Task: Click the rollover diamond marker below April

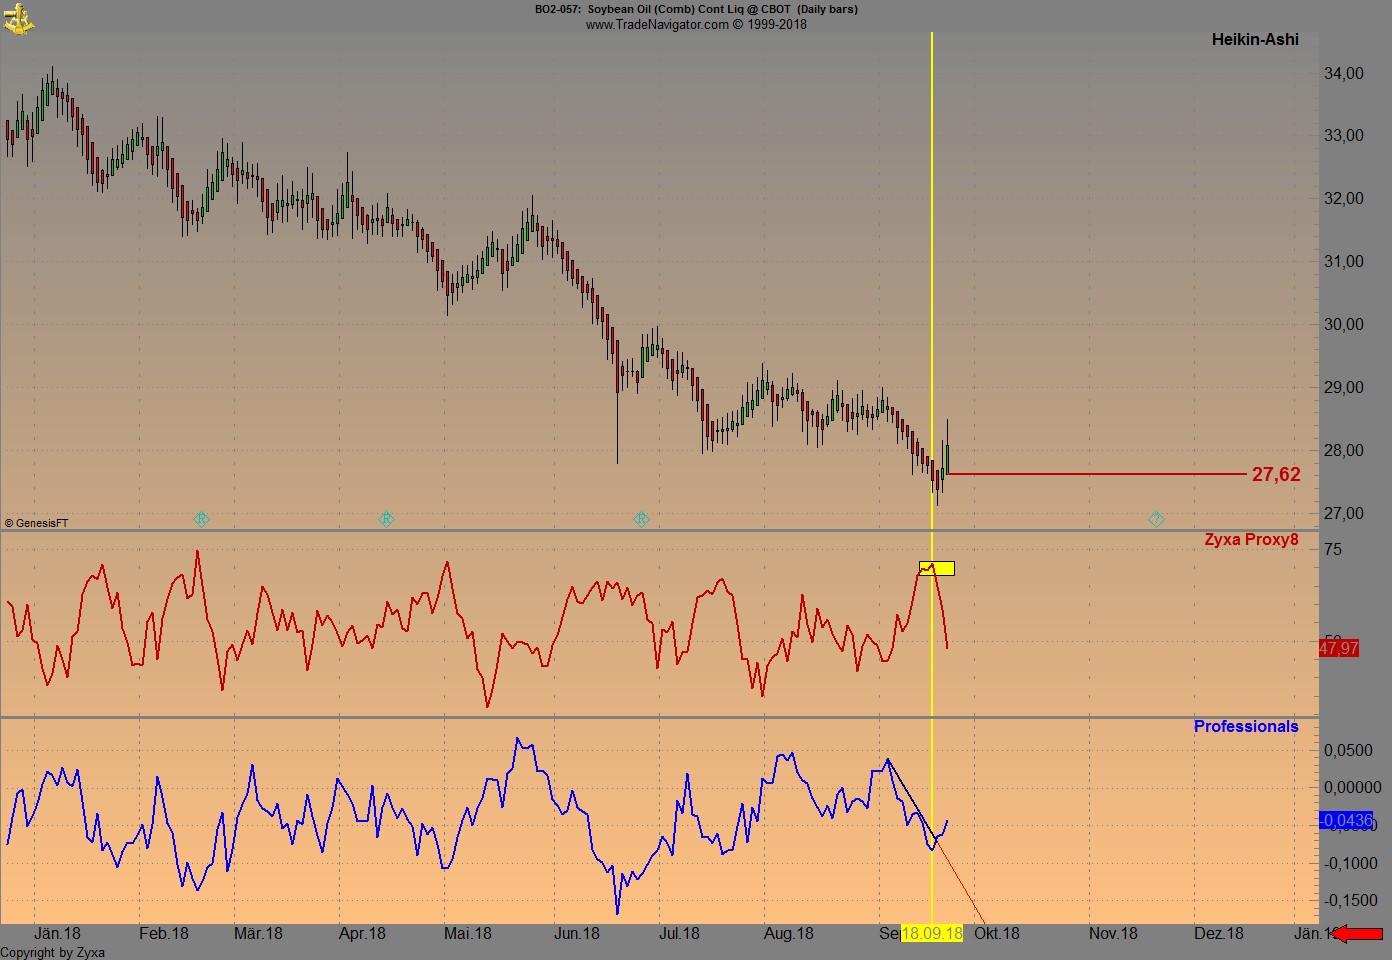Action: point(386,519)
